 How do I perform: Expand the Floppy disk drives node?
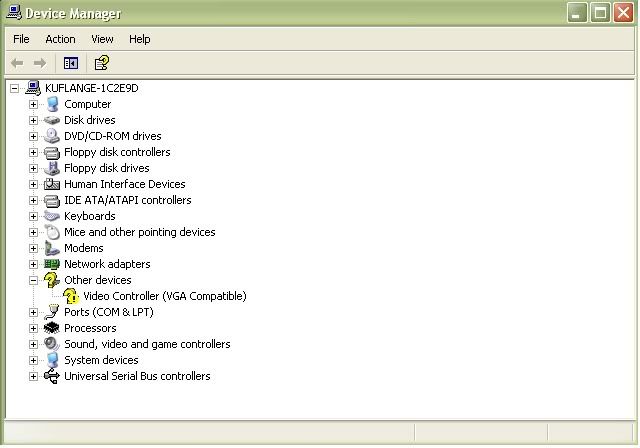coord(33,168)
